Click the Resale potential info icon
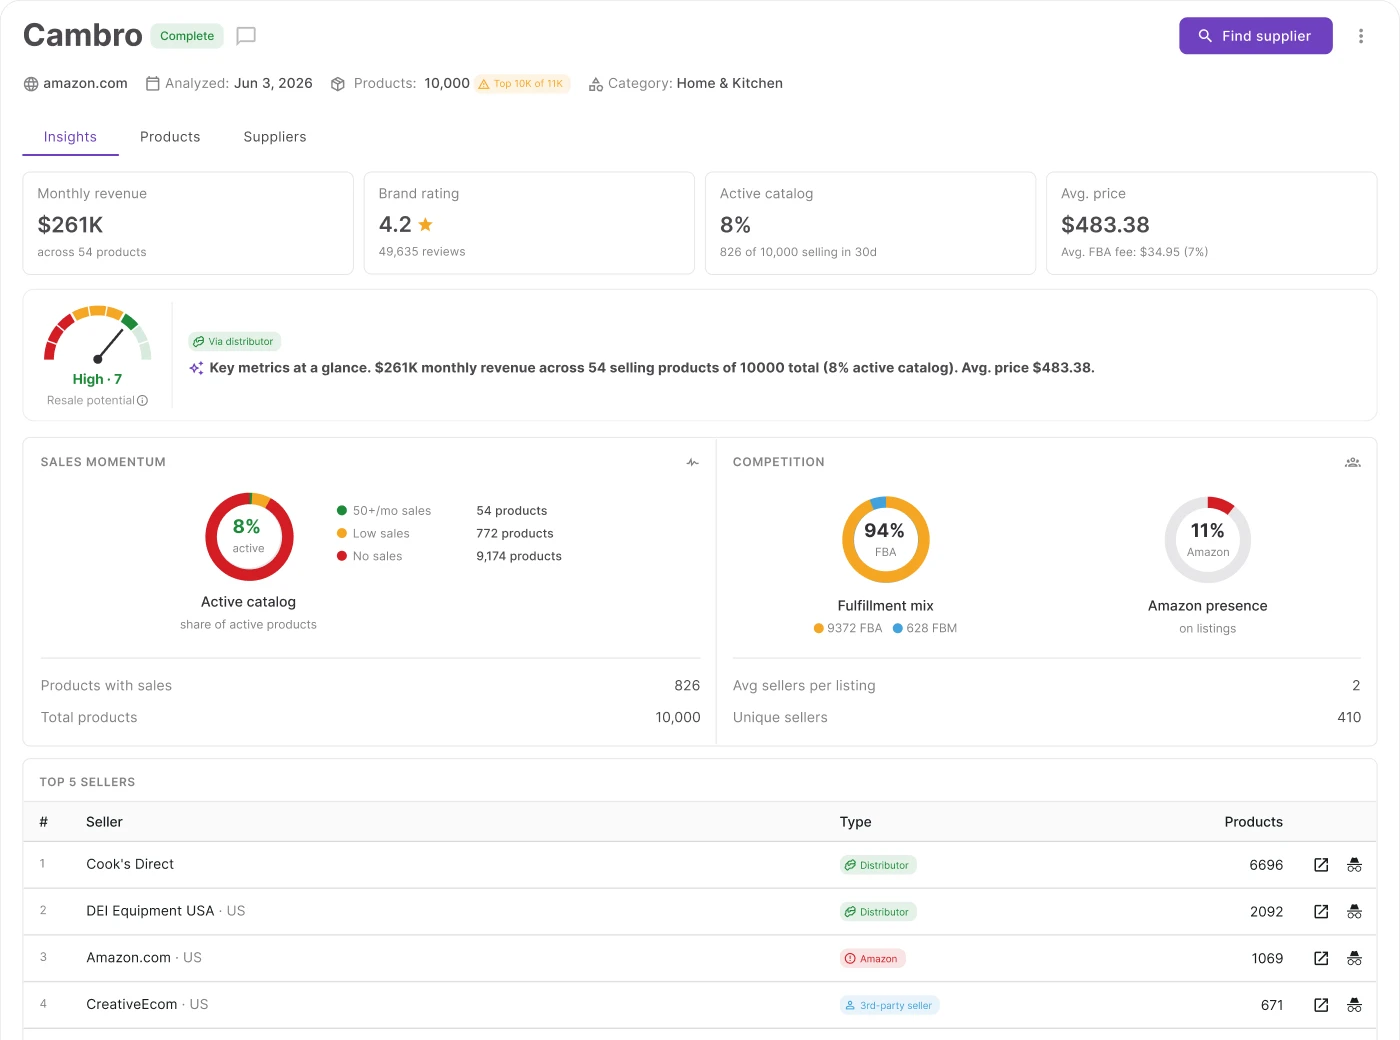Viewport: 1400px width, 1040px height. (142, 401)
